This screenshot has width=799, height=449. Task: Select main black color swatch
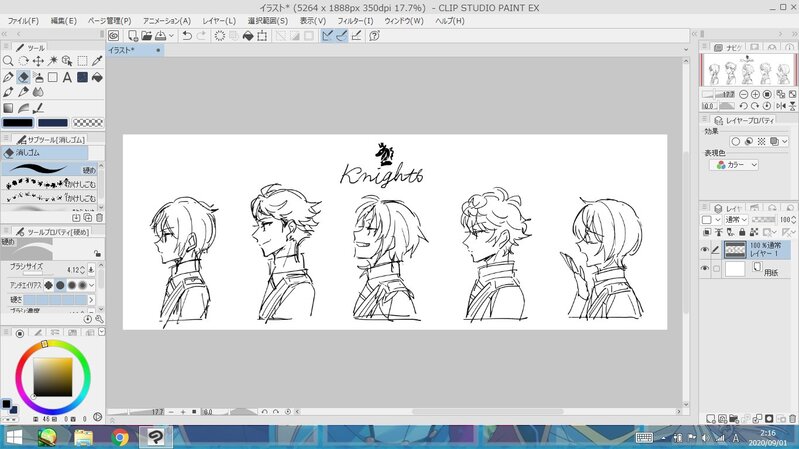(18, 123)
